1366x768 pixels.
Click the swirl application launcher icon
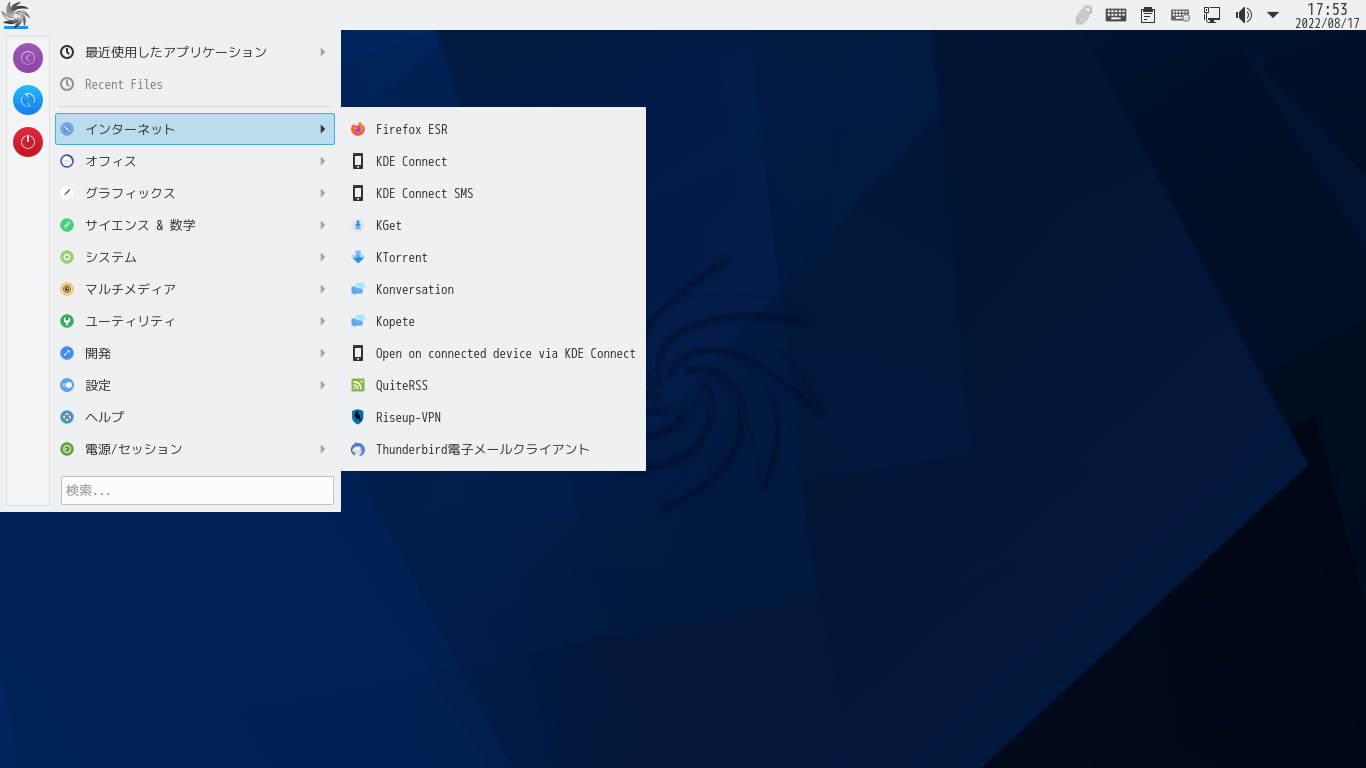(x=16, y=14)
